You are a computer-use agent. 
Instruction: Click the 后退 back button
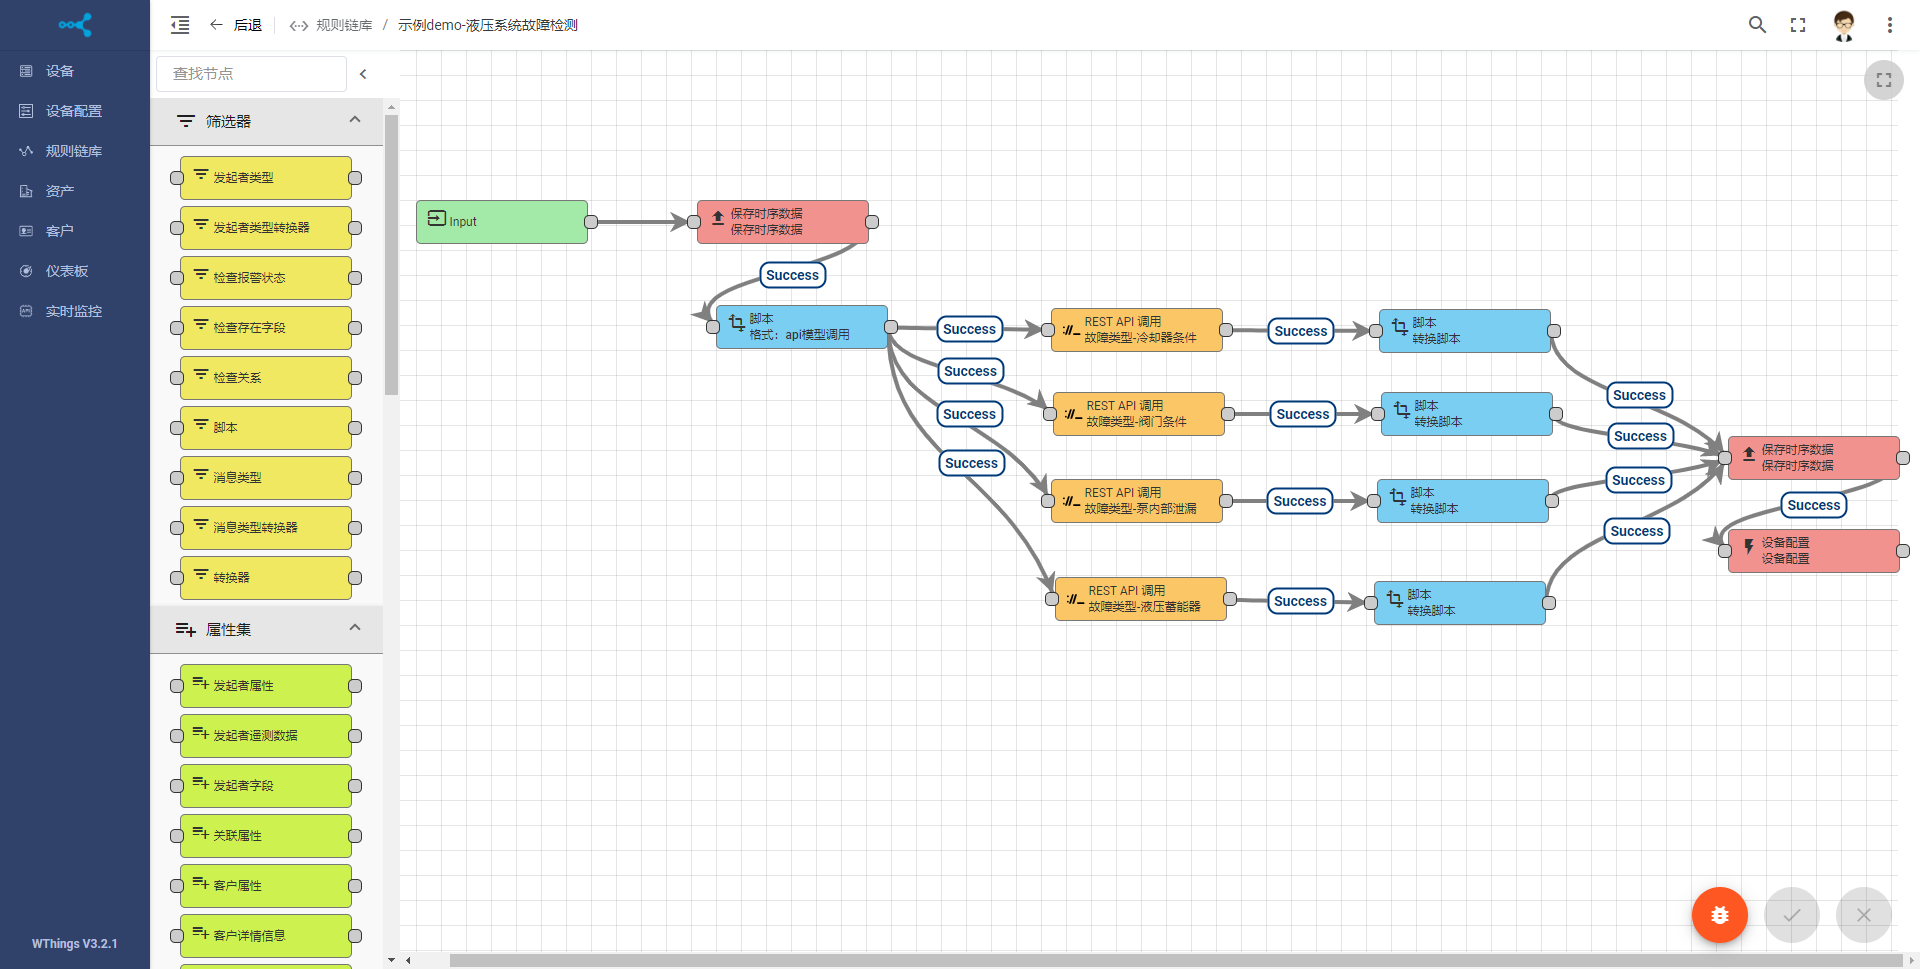pyautogui.click(x=236, y=25)
